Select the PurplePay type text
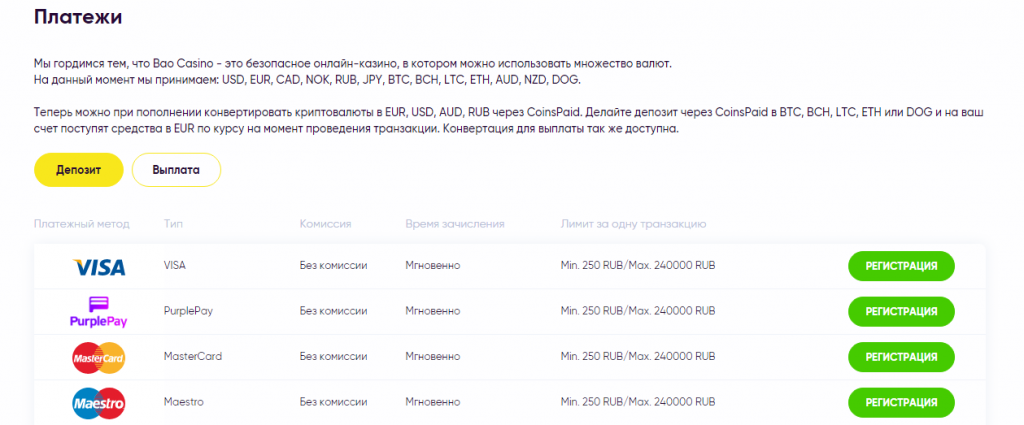Screen dimensions: 1024x425 click(188, 311)
